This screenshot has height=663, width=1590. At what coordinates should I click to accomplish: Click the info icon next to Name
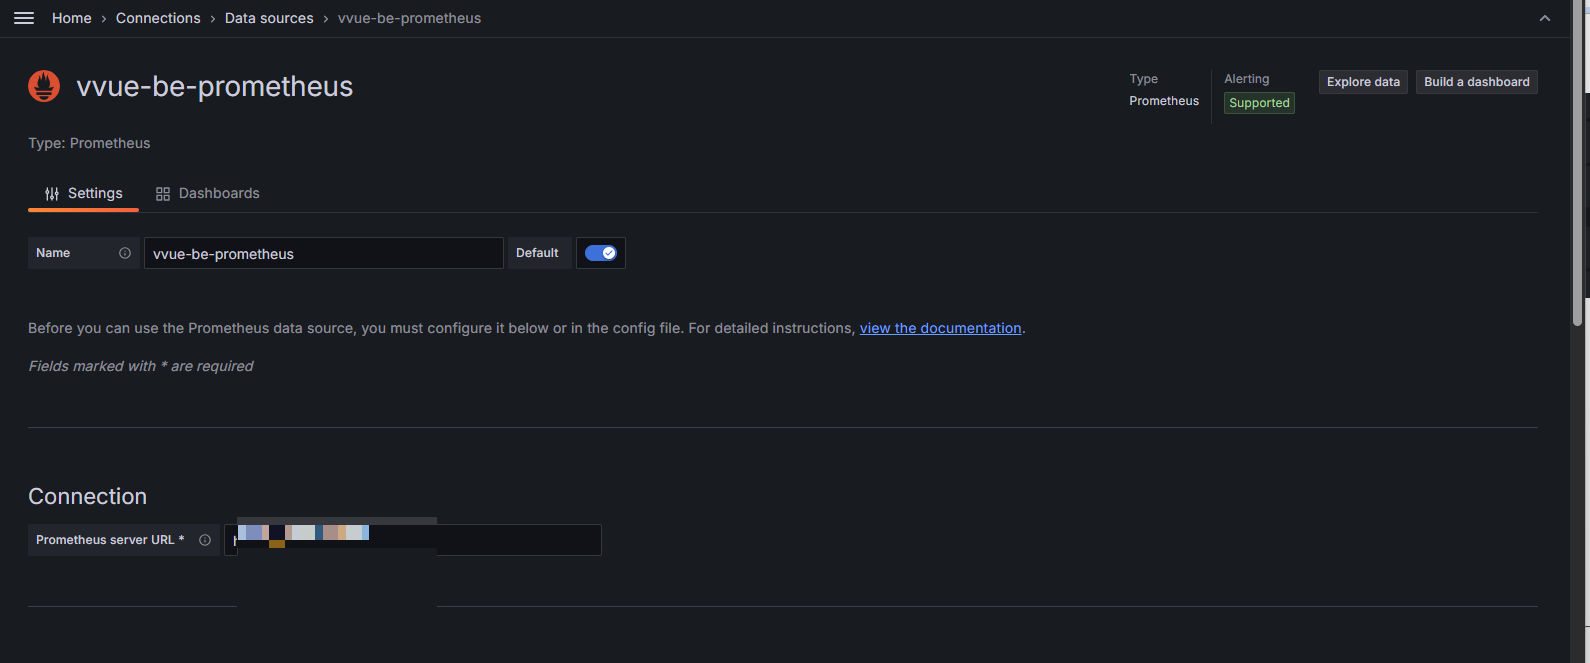point(125,253)
